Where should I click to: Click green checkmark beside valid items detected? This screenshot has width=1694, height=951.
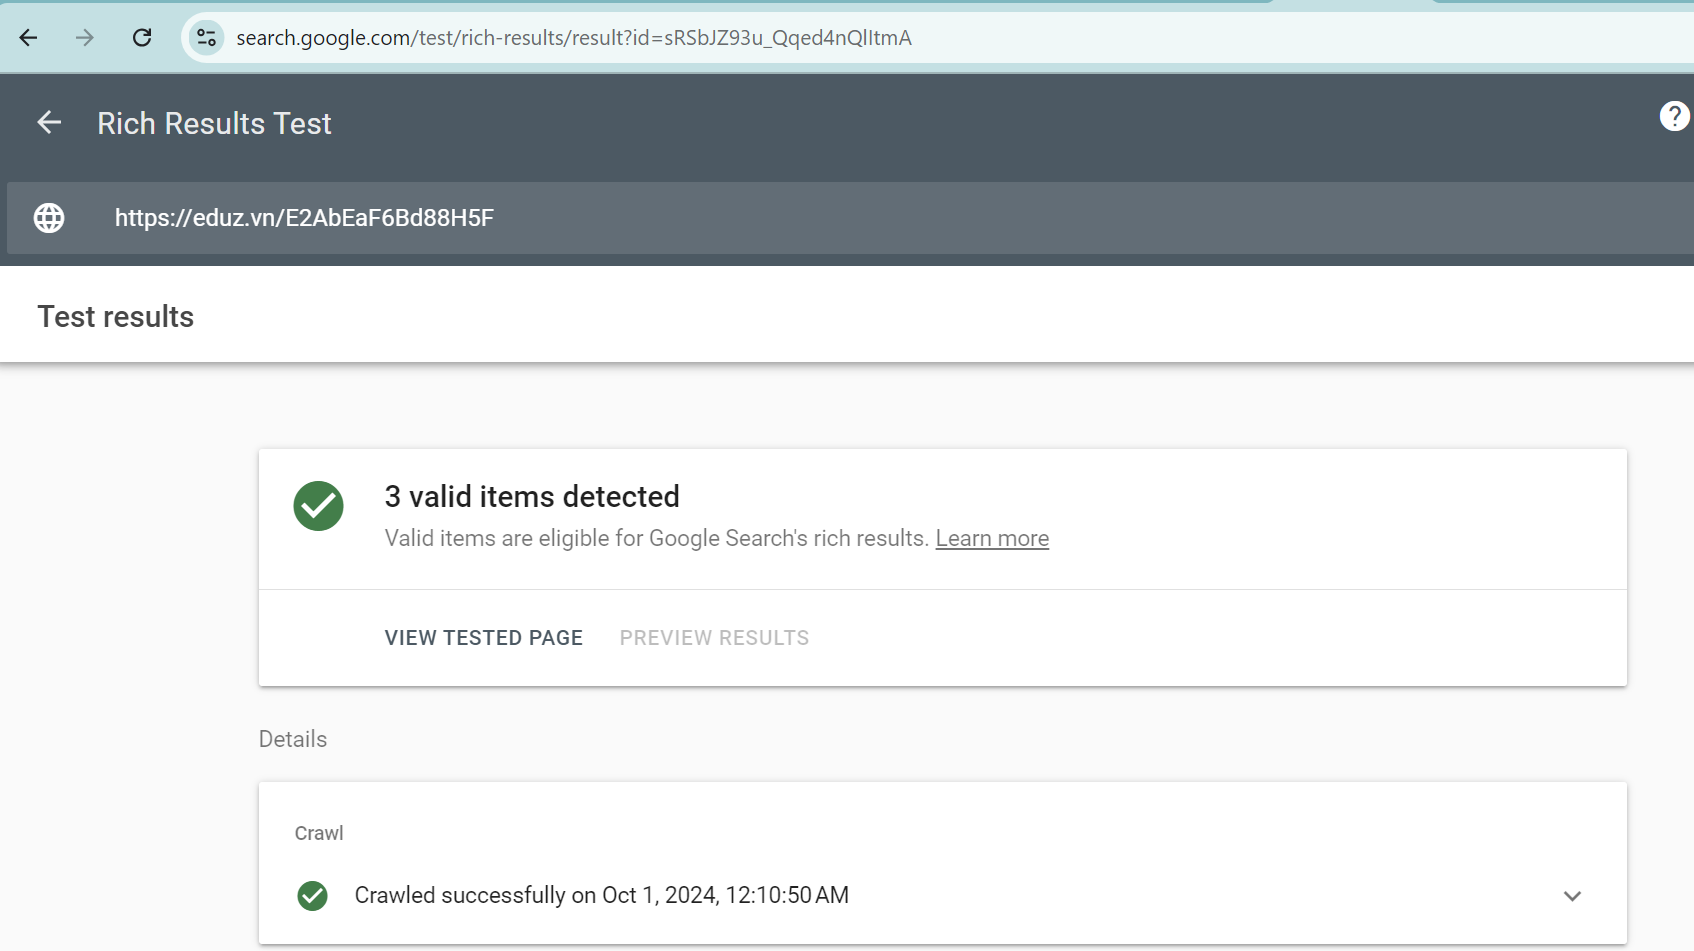(x=318, y=506)
